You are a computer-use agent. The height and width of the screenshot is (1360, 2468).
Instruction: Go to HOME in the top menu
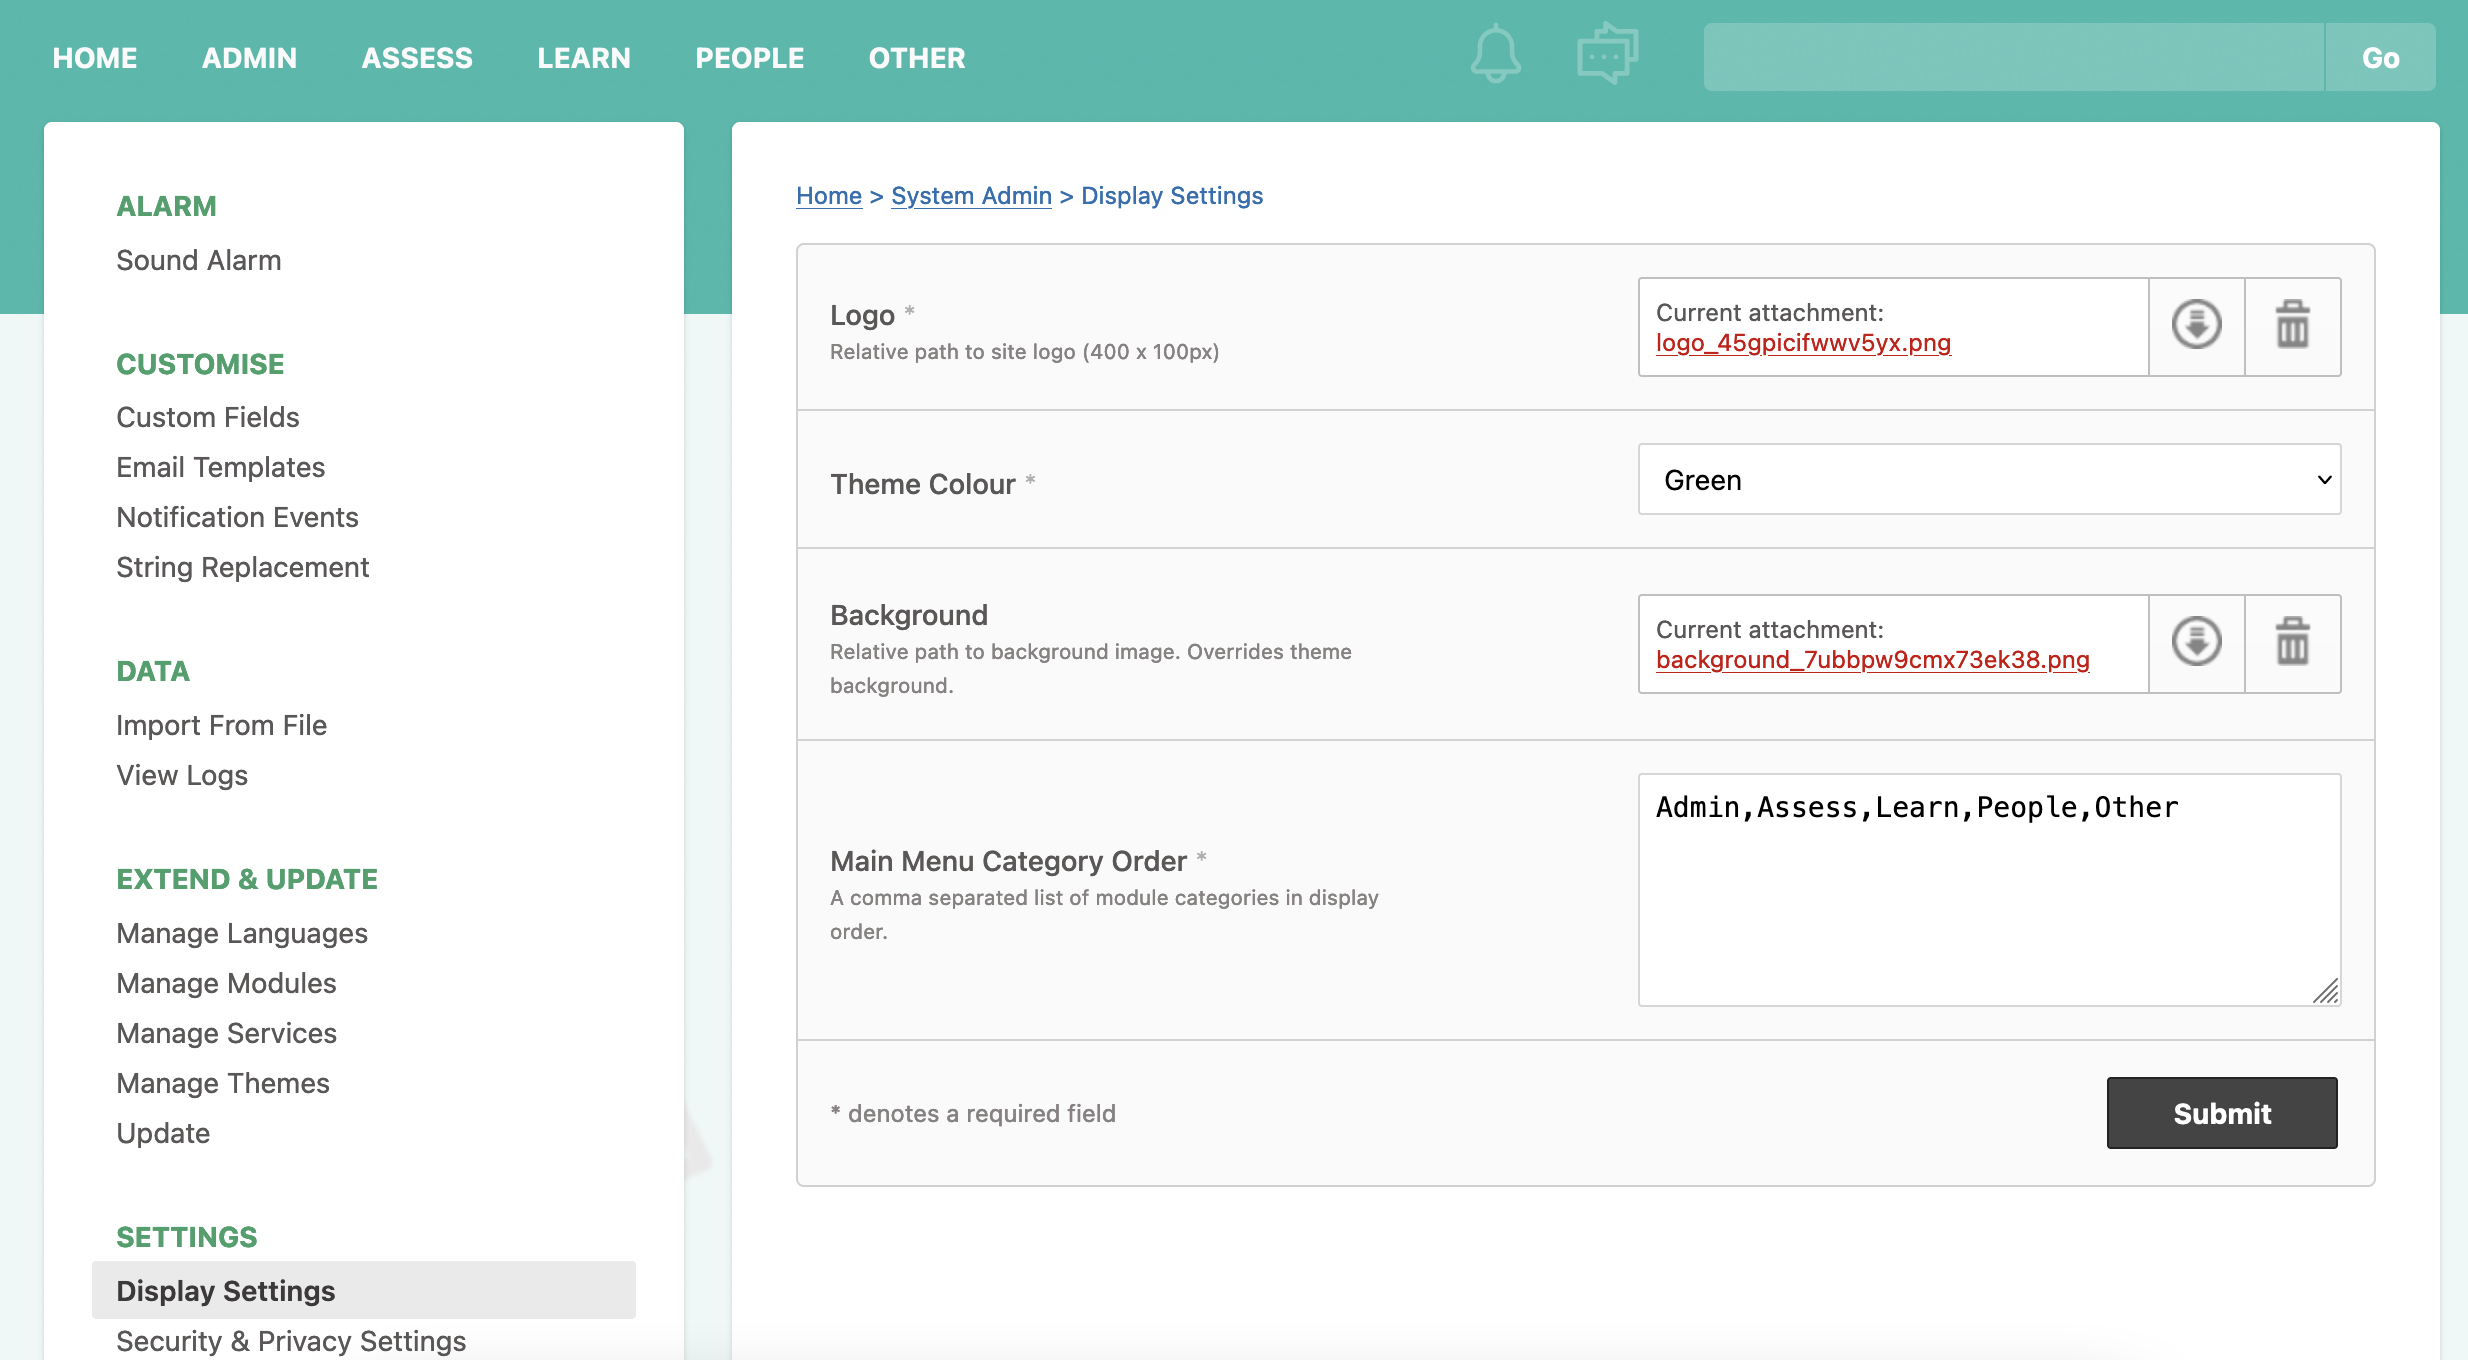(95, 58)
